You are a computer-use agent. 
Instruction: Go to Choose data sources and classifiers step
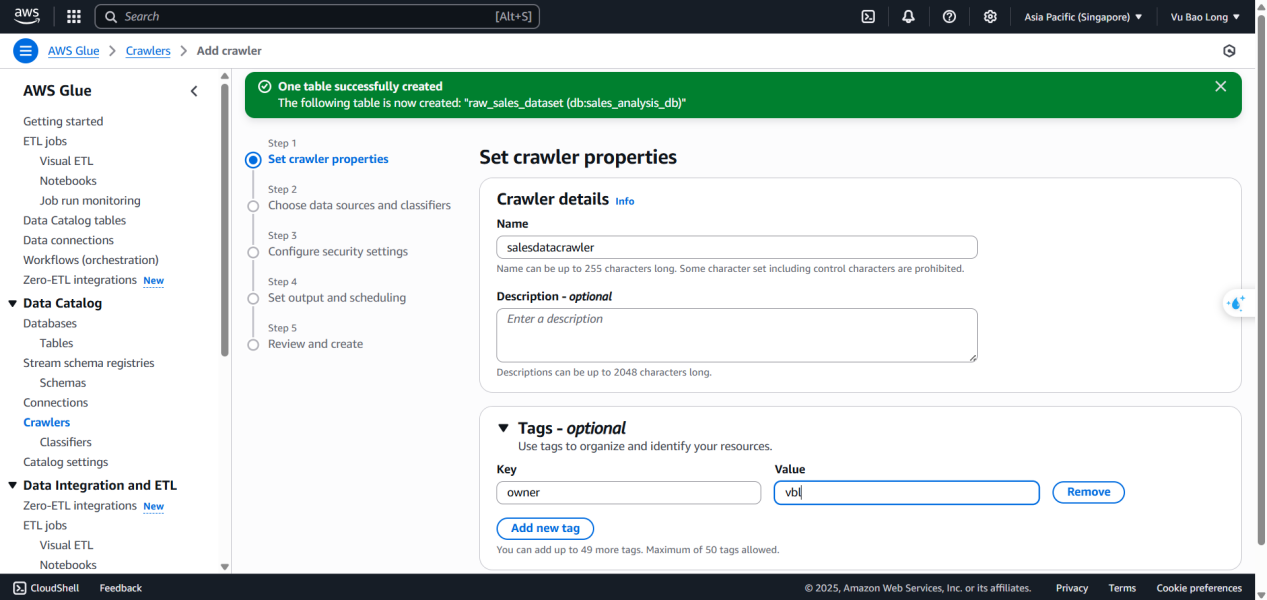coord(359,205)
